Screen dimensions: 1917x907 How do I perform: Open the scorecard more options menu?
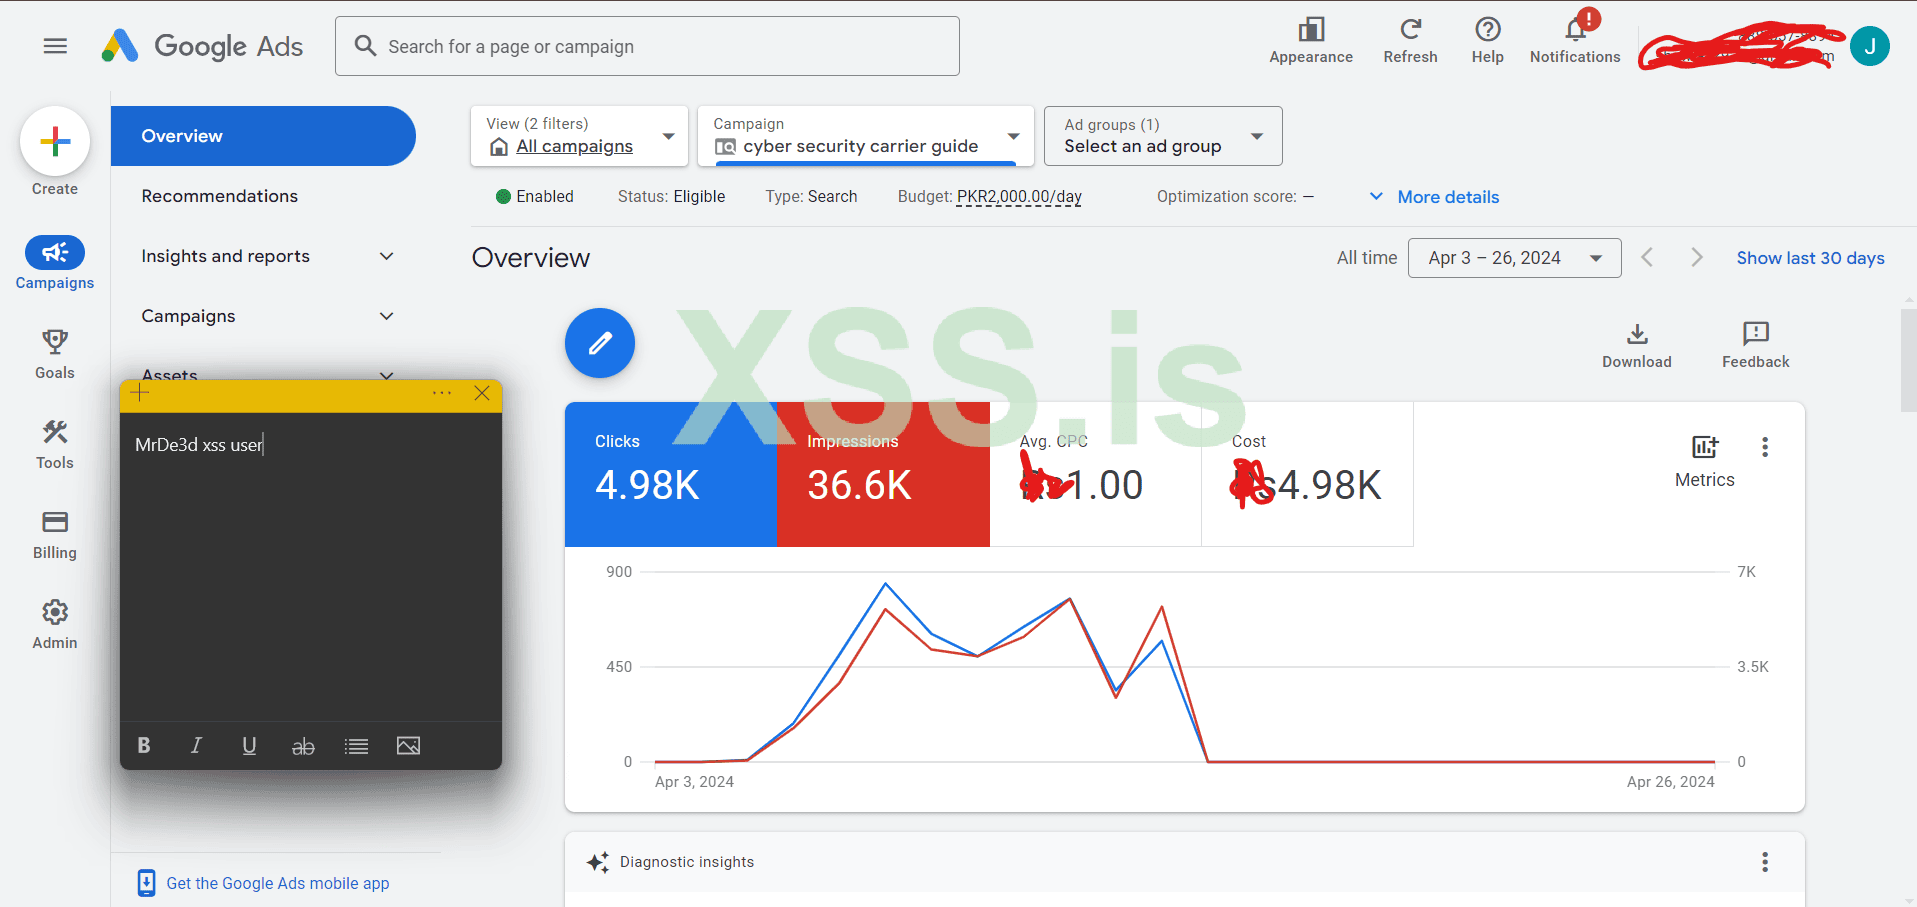click(x=1765, y=447)
